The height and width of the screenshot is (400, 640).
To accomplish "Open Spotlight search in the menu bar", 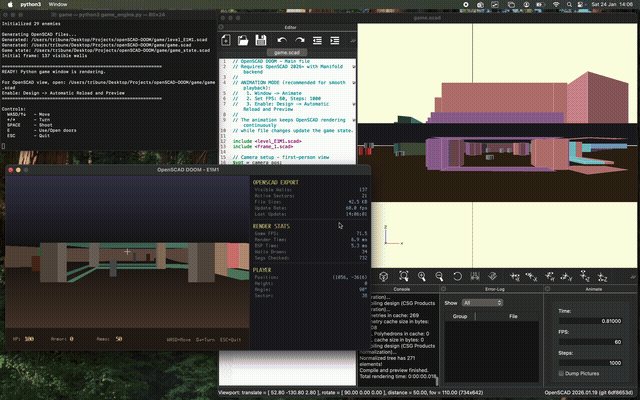I will point(569,4).
